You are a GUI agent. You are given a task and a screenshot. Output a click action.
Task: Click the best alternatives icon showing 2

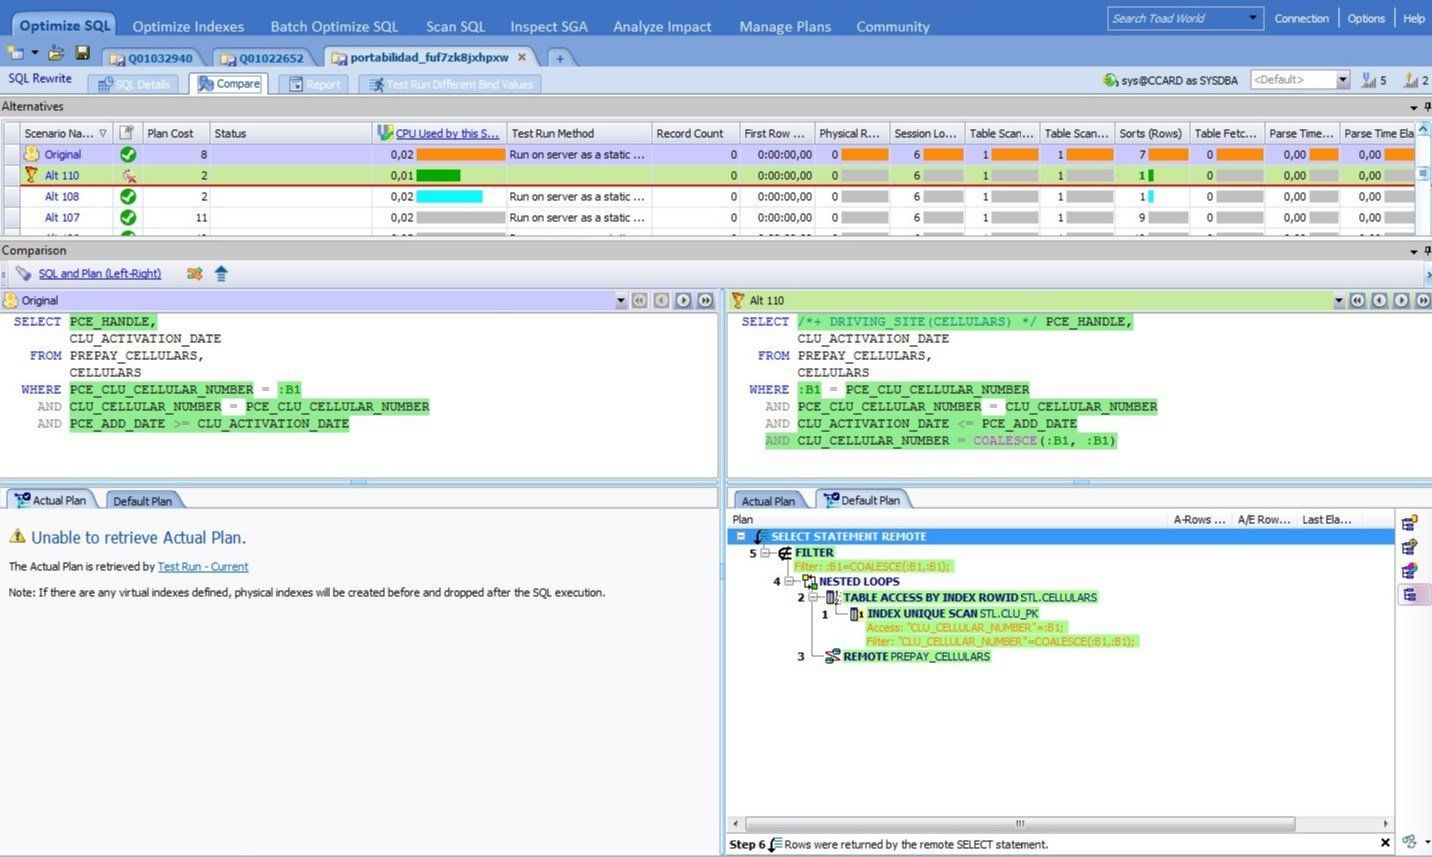point(1411,80)
